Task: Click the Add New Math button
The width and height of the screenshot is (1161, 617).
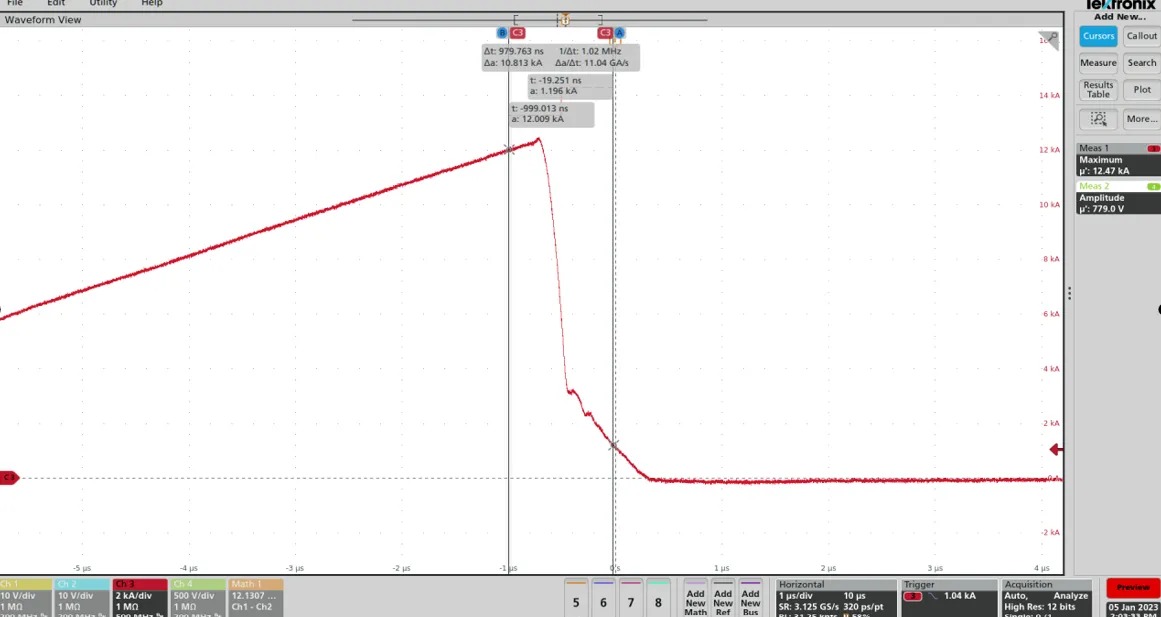Action: [695, 597]
